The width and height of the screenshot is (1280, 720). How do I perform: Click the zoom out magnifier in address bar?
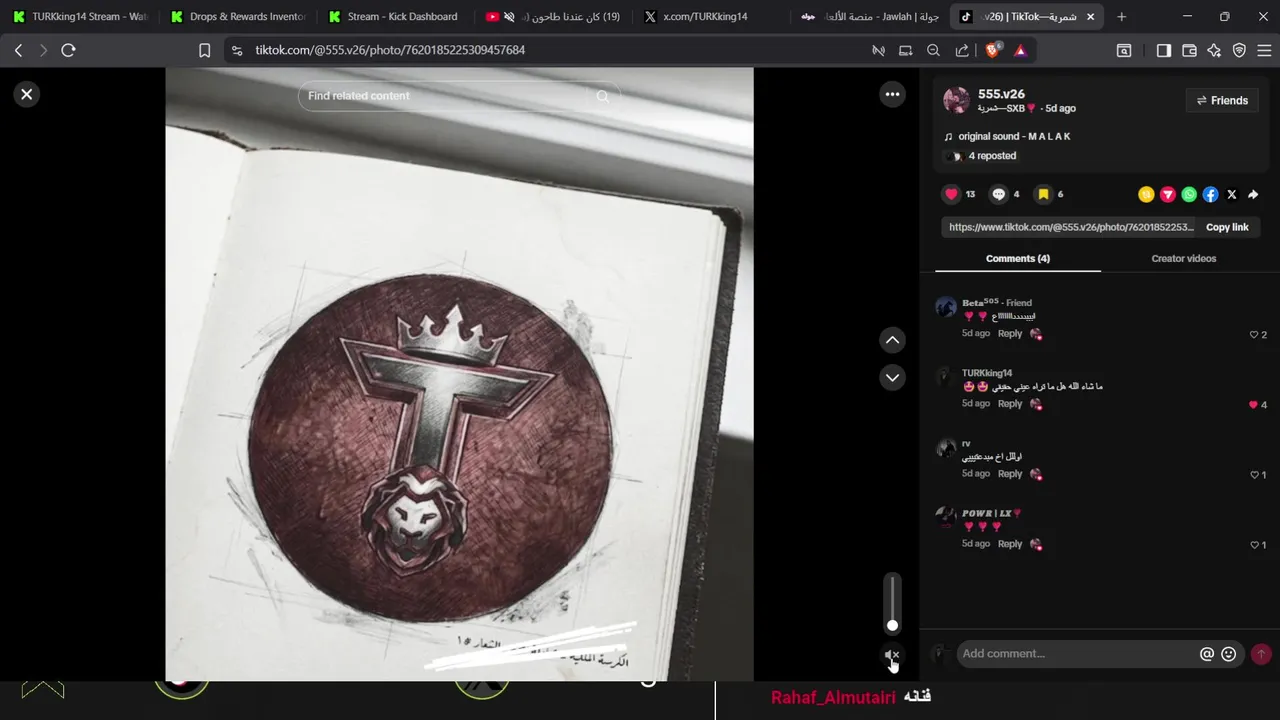(933, 50)
